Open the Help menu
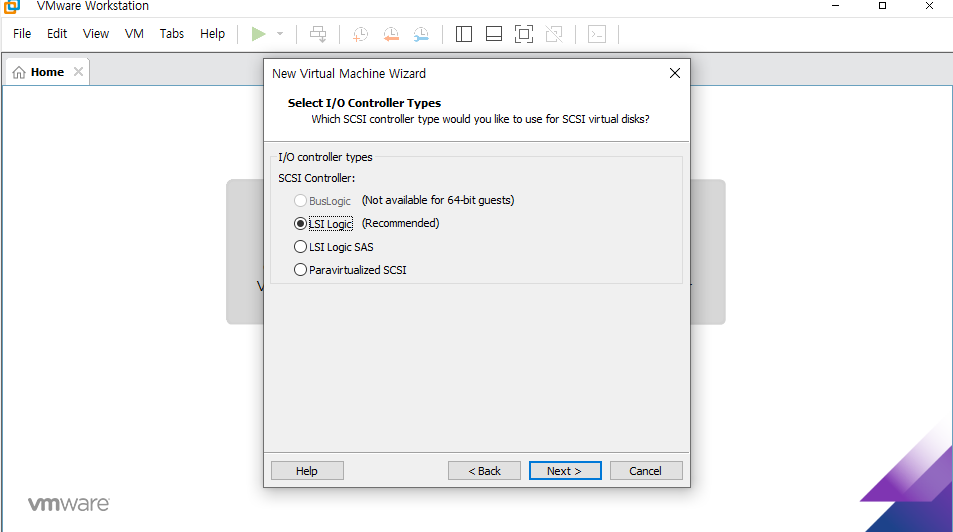This screenshot has width=953, height=532. pyautogui.click(x=213, y=33)
